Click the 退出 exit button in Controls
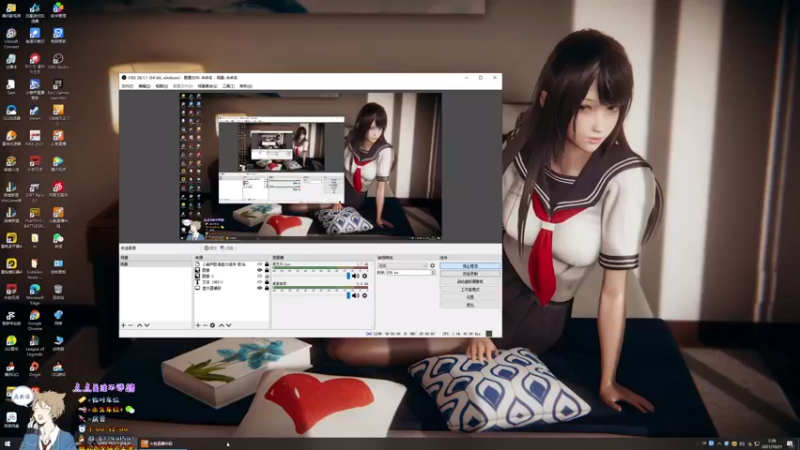 pyautogui.click(x=470, y=305)
